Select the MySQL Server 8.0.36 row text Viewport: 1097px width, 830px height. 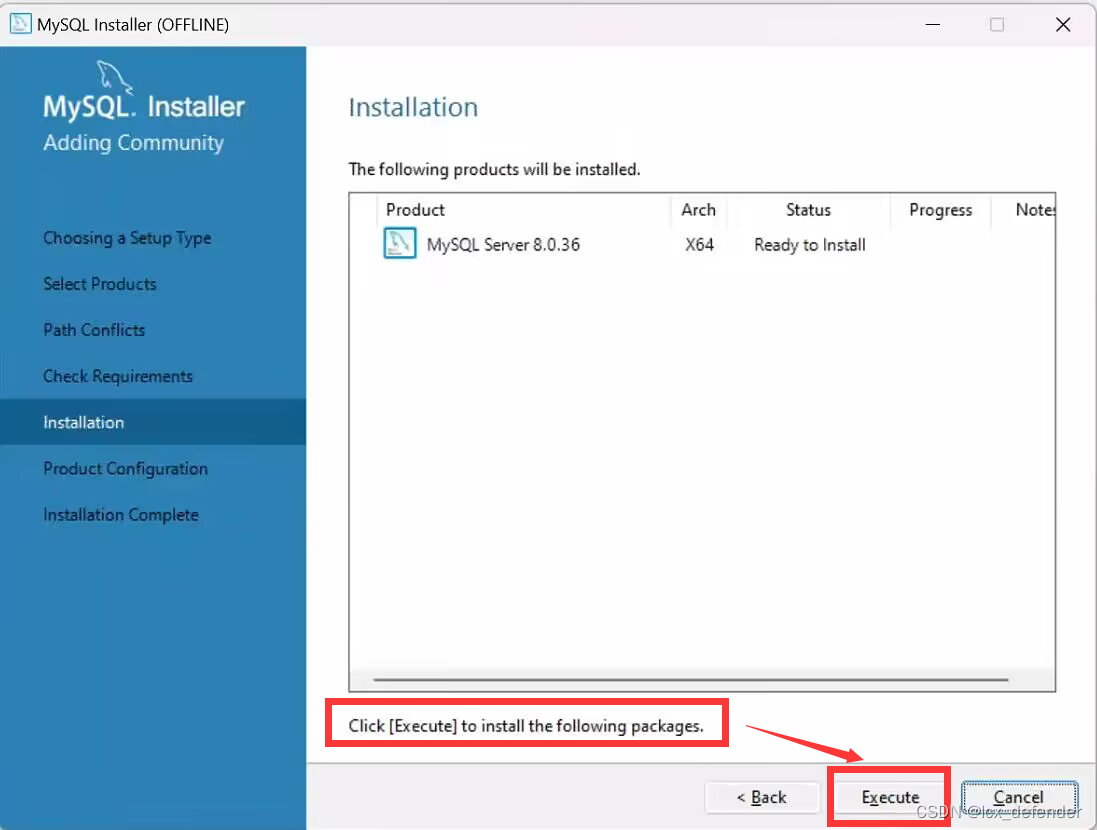click(503, 244)
